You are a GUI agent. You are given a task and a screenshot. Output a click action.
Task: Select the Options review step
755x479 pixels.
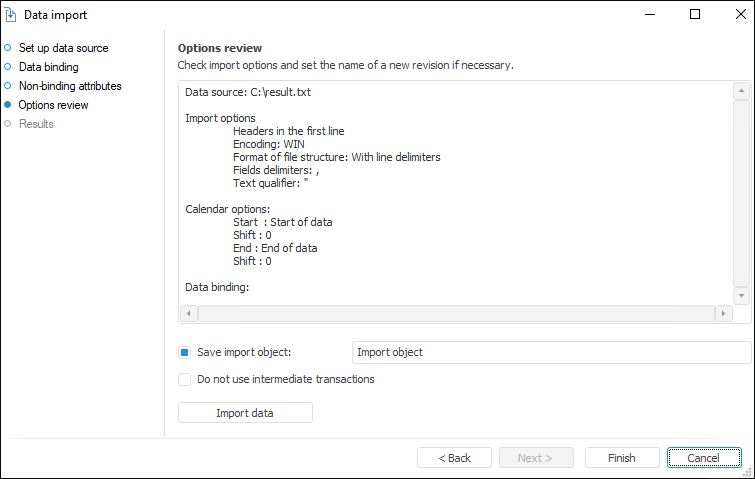pyautogui.click(x=53, y=105)
